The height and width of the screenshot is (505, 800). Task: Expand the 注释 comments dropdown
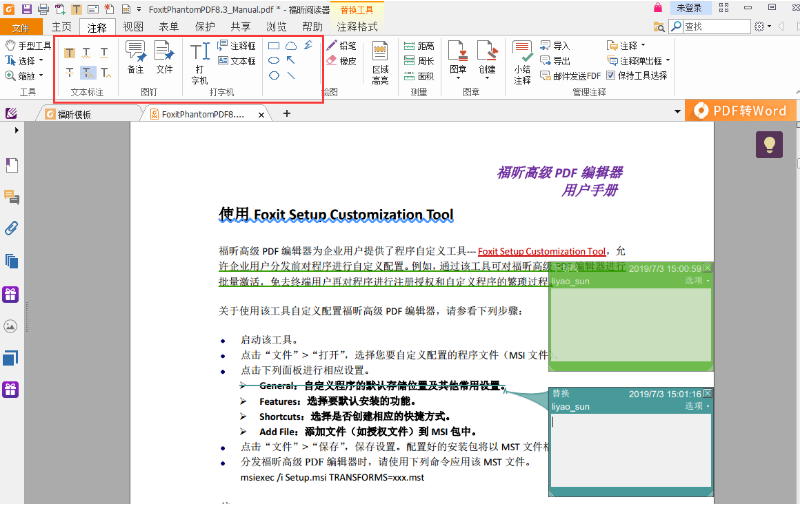tap(643, 45)
